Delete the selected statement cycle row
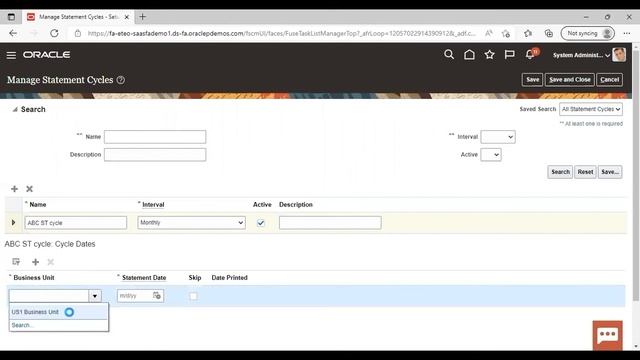Screen dimensions: 640x360 (29, 189)
